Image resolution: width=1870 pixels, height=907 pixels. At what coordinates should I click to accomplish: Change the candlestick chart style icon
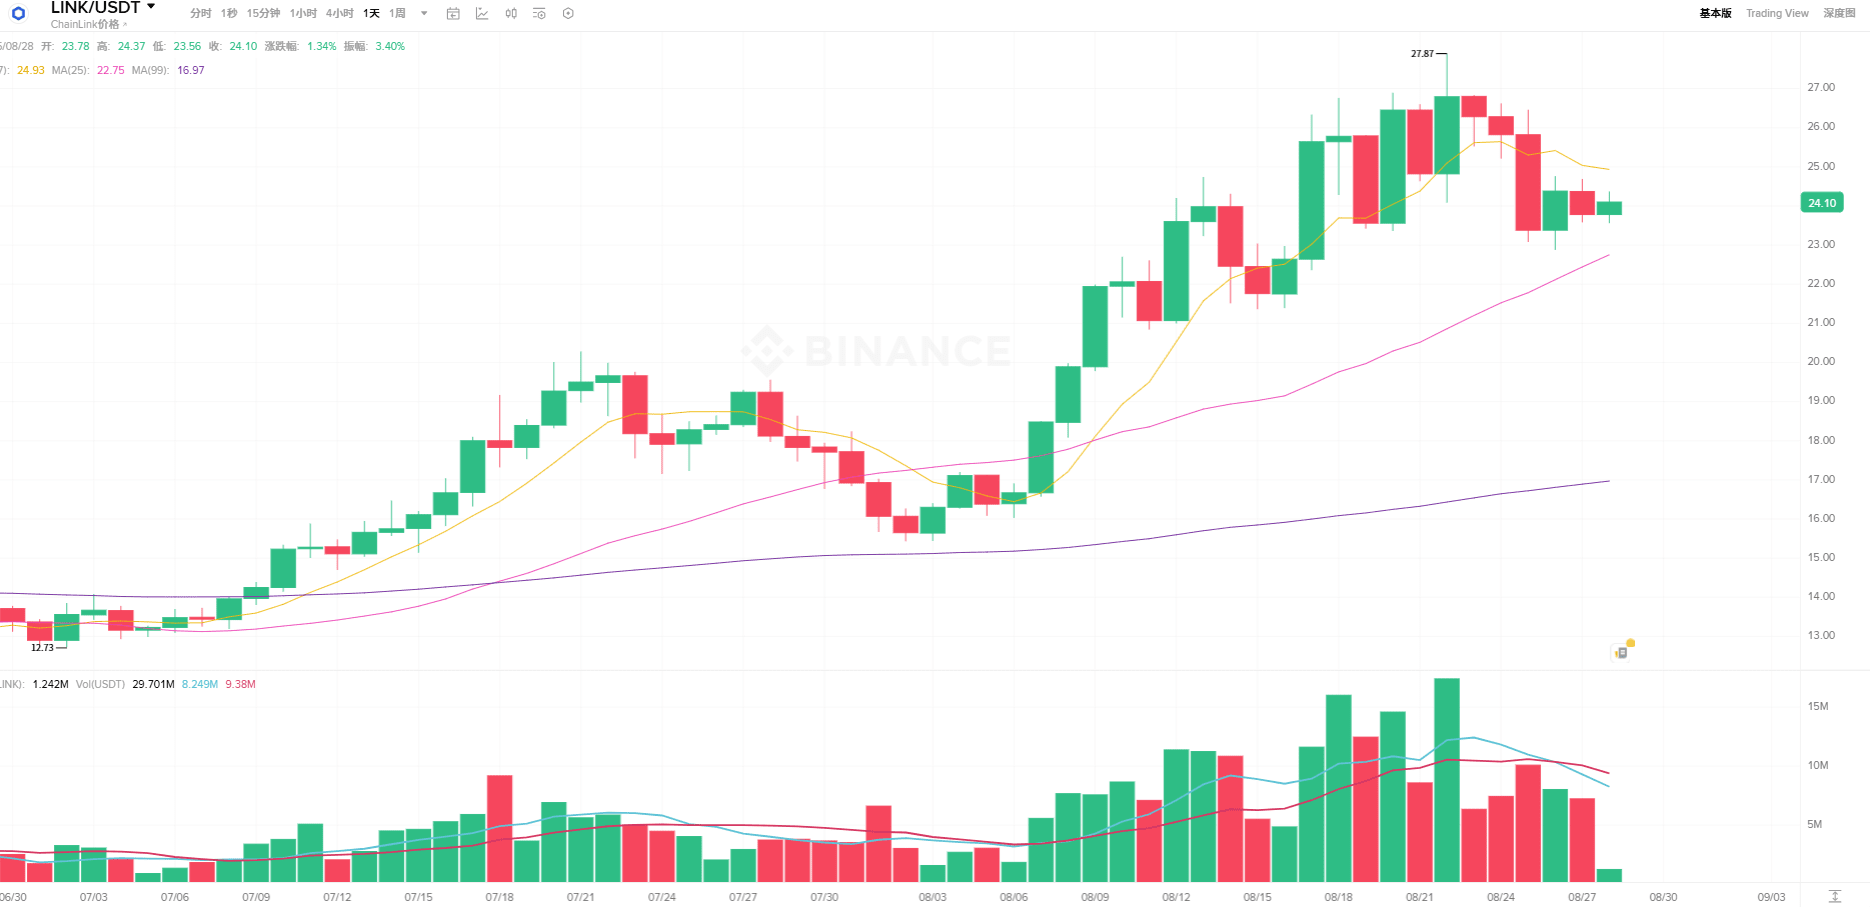click(x=511, y=14)
